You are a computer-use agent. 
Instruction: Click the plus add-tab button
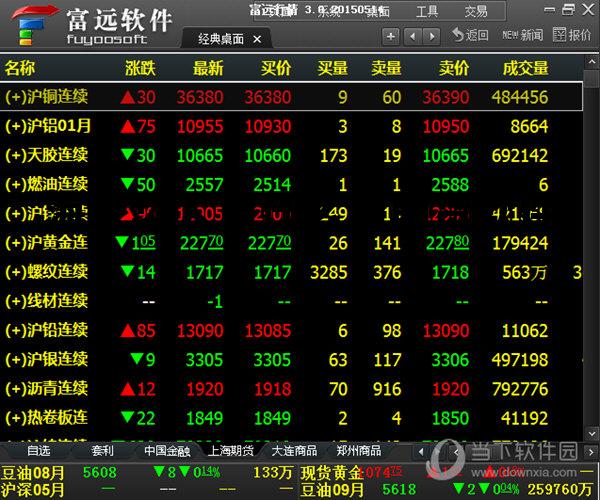(391, 36)
